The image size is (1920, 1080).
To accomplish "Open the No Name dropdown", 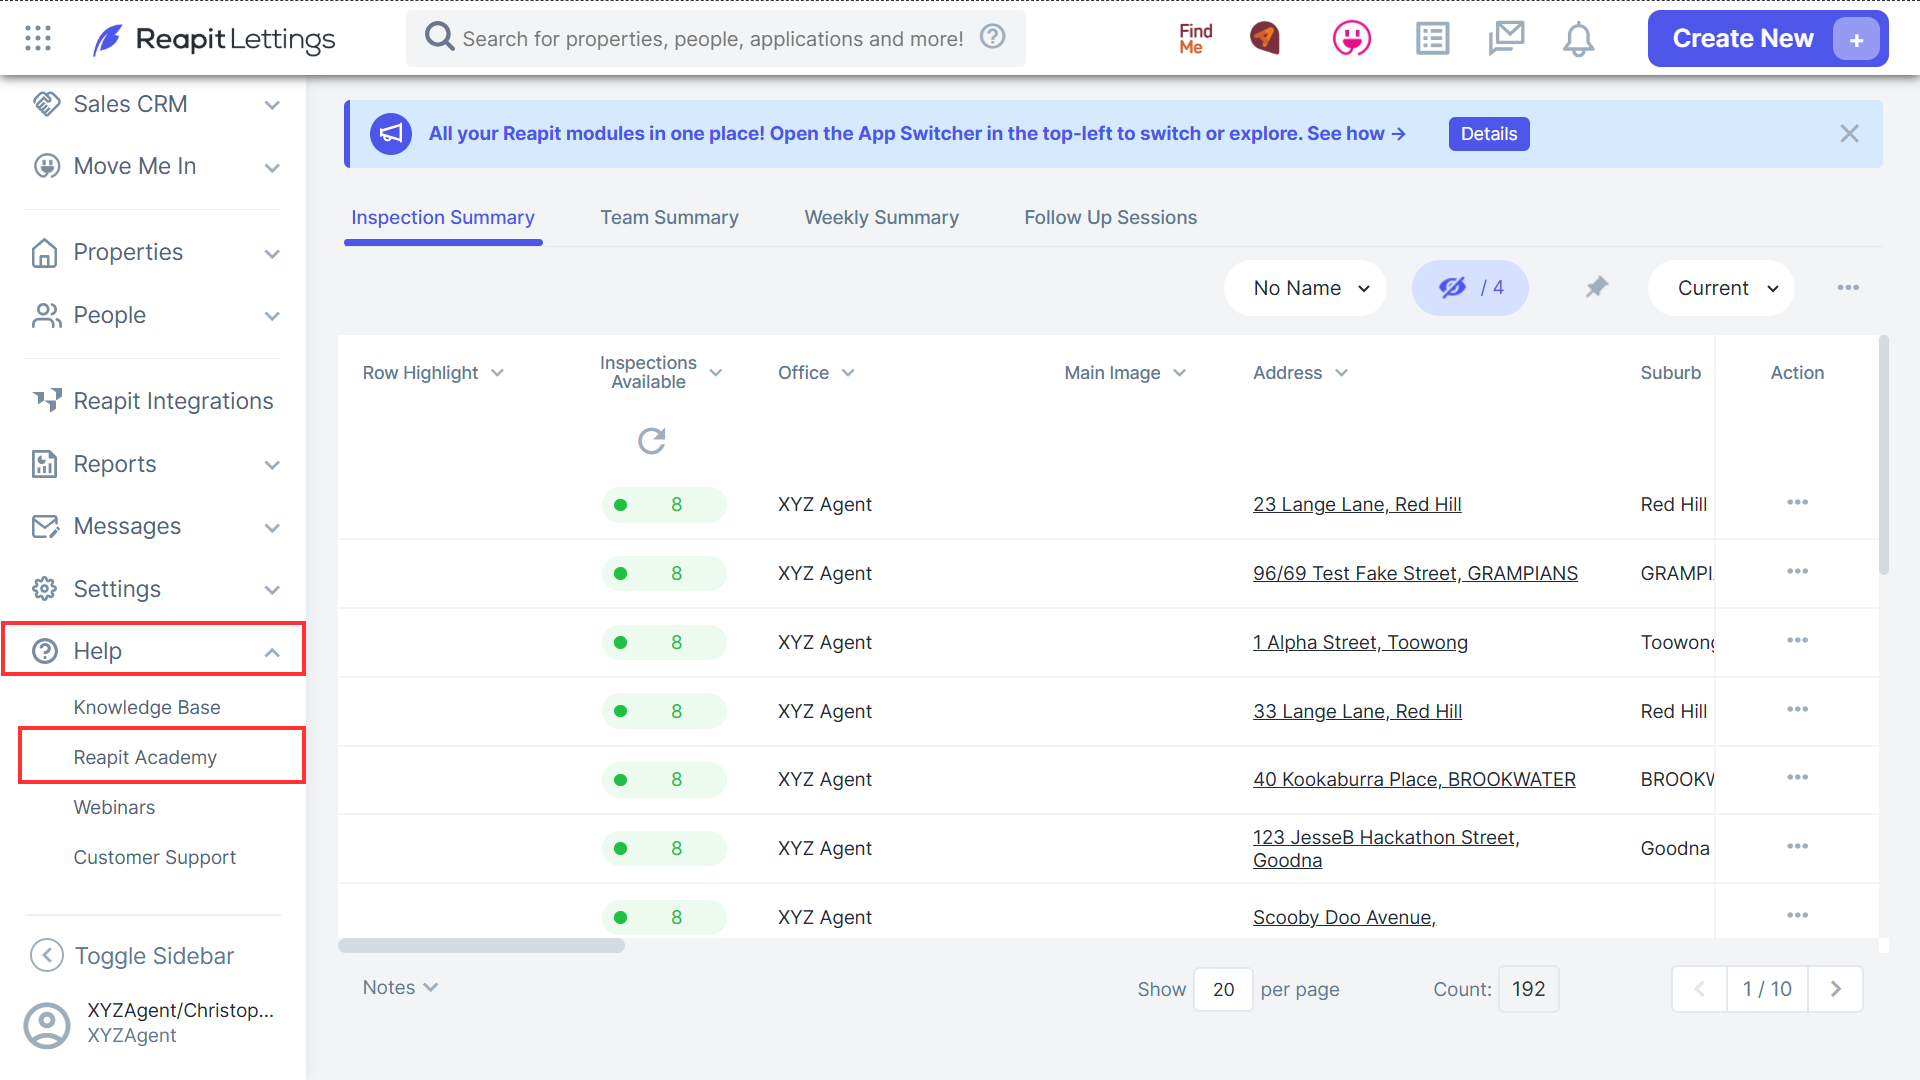I will 1305,288.
